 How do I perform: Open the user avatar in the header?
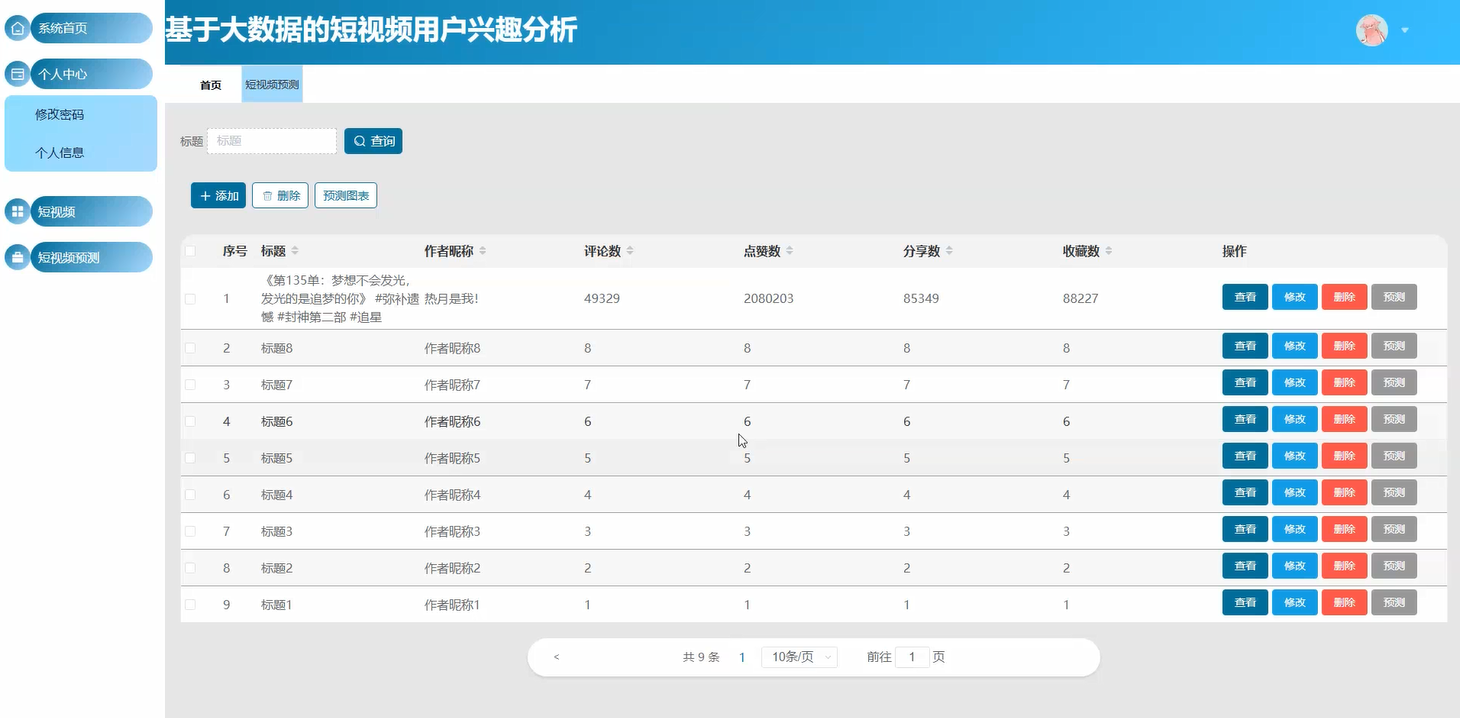tap(1371, 30)
